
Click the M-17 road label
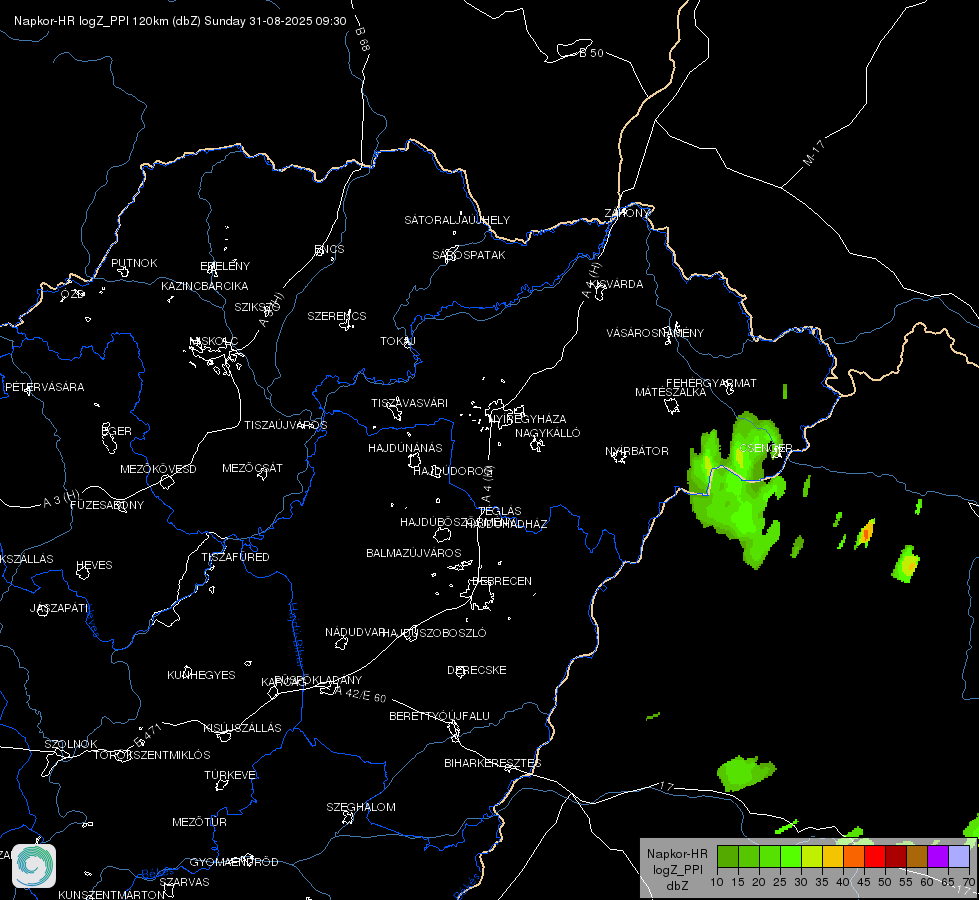point(814,153)
